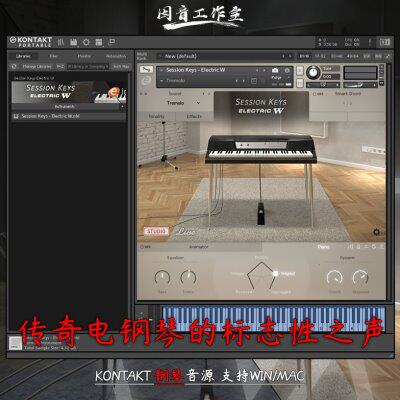Image resolution: width=400 pixels, height=400 pixels.
Task: Take a snapshot with the camera icon
Action: point(275,70)
